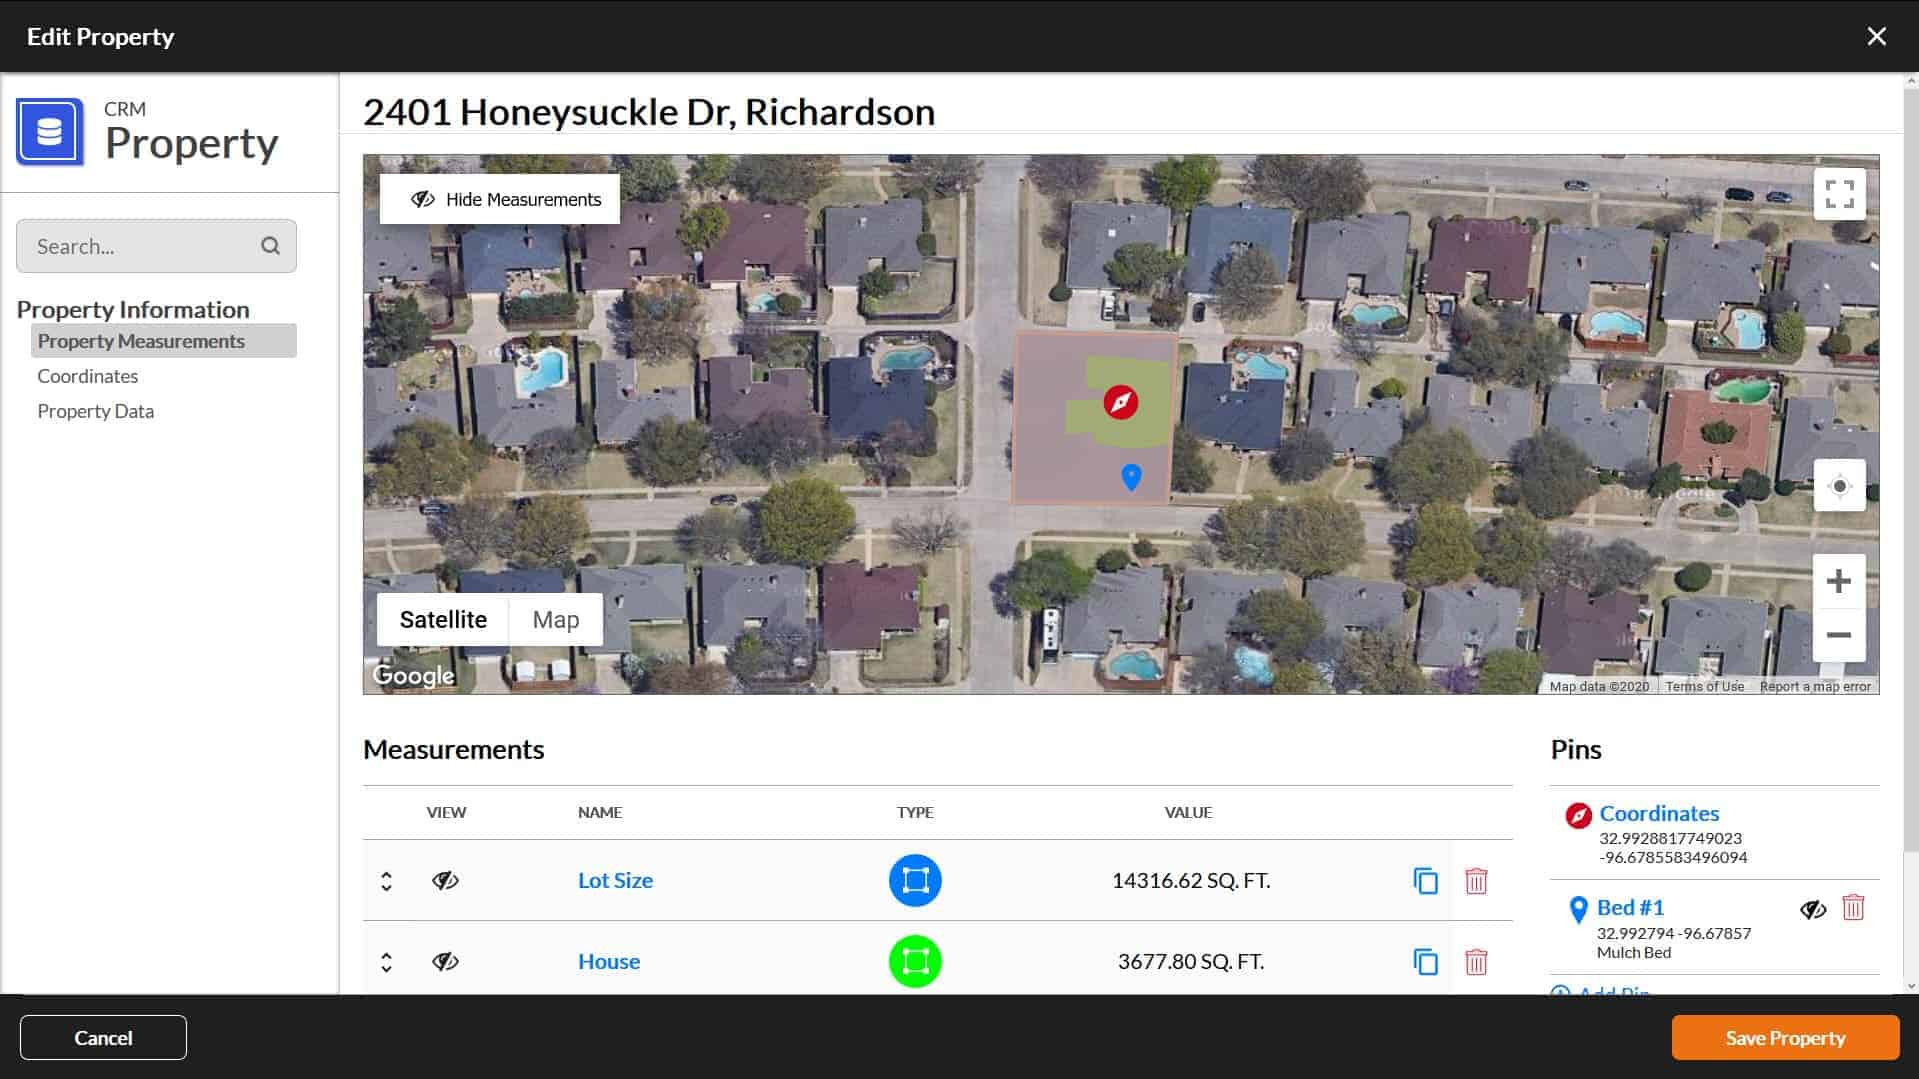The image size is (1919, 1079).
Task: Click Cancel button
Action: click(x=103, y=1037)
